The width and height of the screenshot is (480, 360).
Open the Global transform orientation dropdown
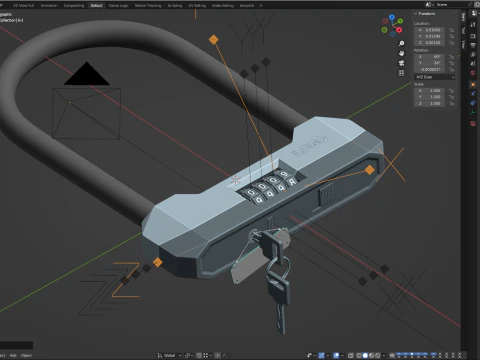click(169, 355)
